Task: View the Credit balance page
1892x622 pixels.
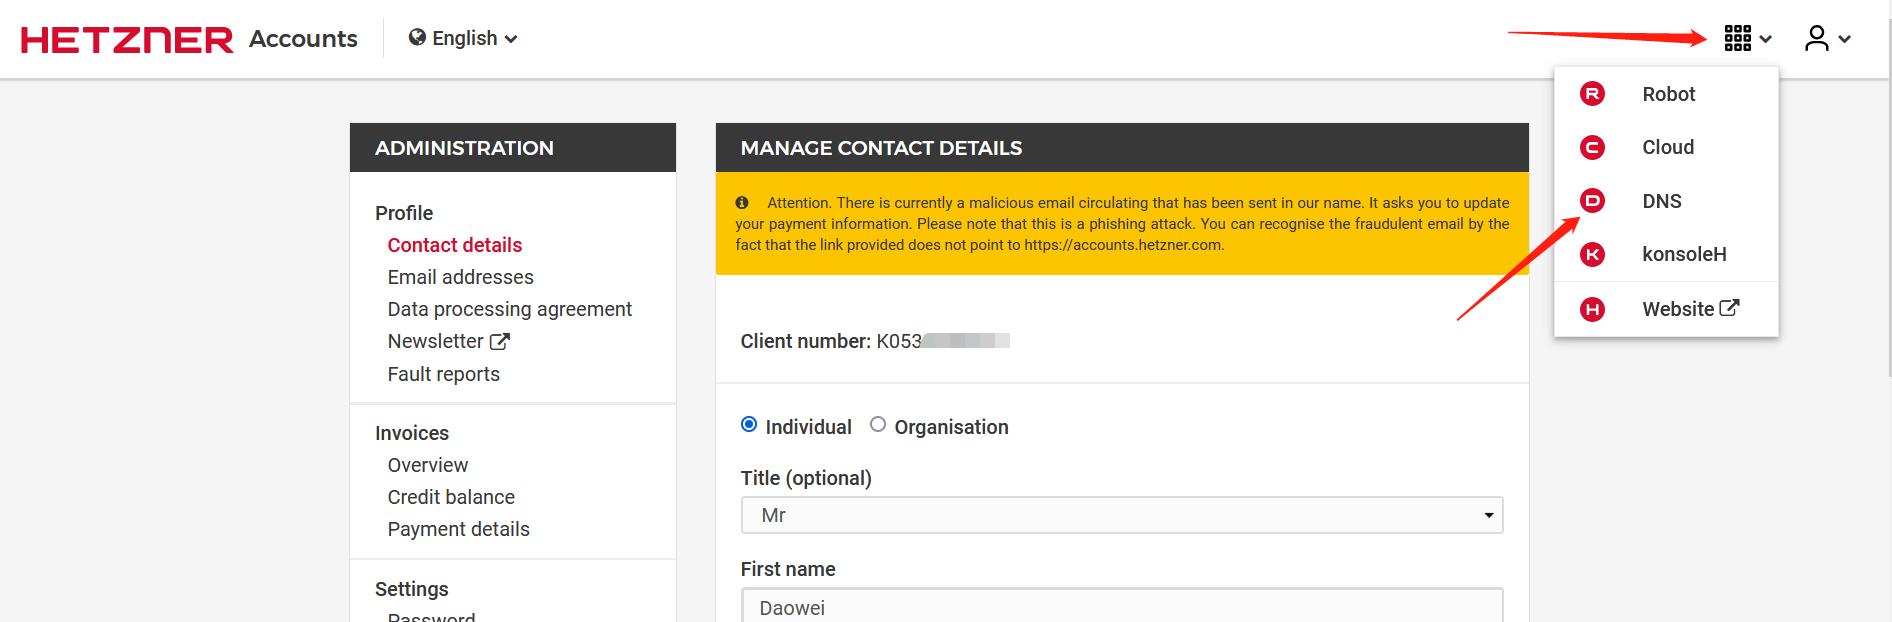Action: (x=451, y=497)
